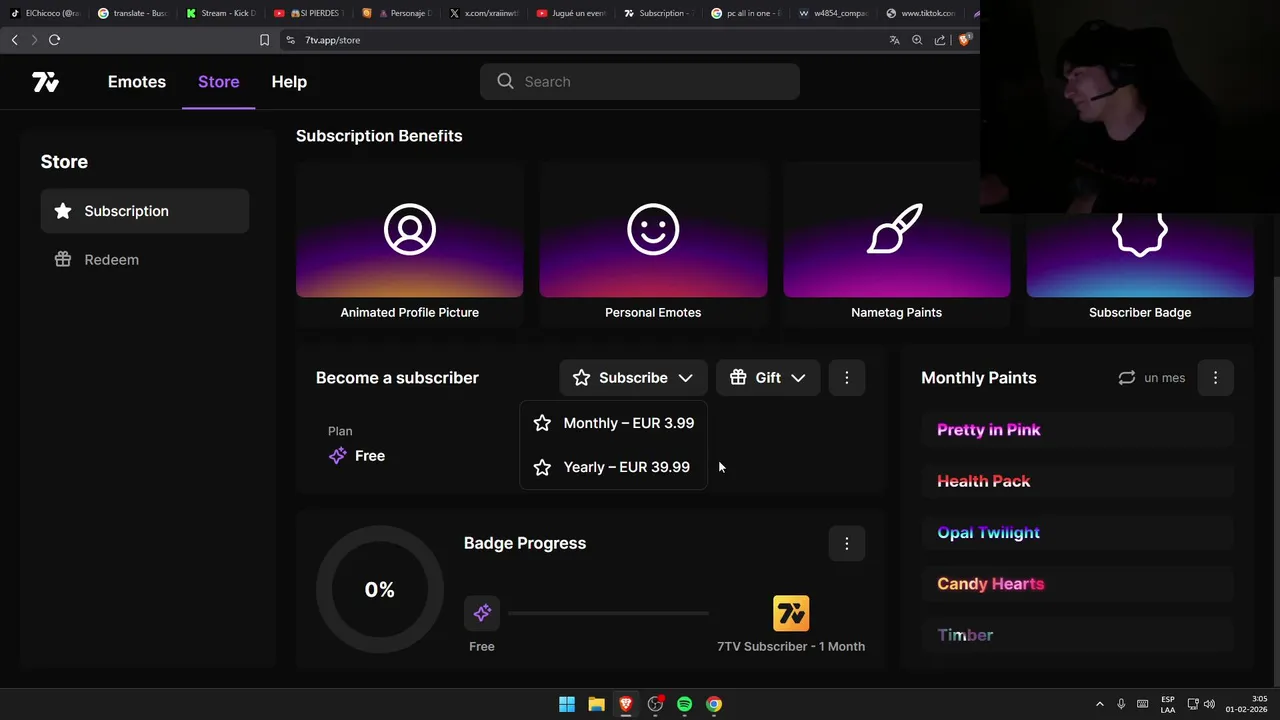Click the Personal Emotes smiley icon
The height and width of the screenshot is (720, 1280).
click(x=653, y=229)
